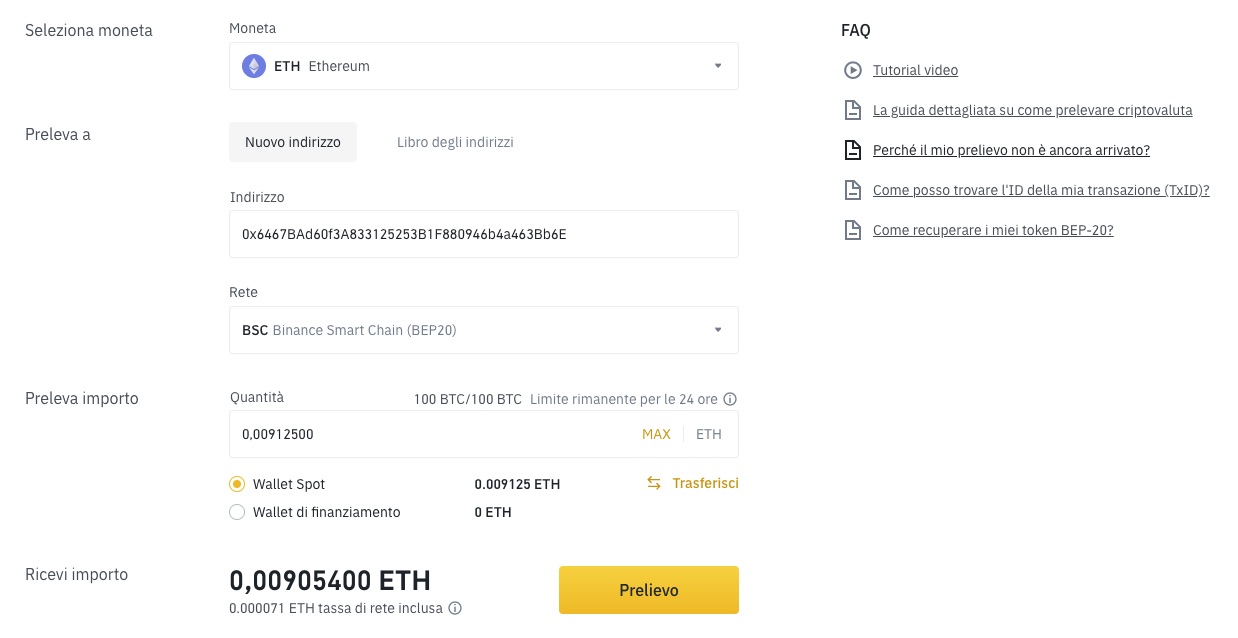The image size is (1238, 638).
Task: Click the transfer arrows icon next to Trasferisci
Action: coord(654,483)
